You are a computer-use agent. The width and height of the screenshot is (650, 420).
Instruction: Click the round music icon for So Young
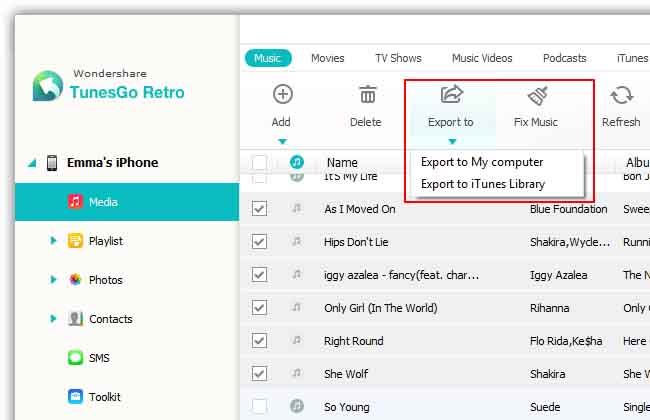[296, 406]
